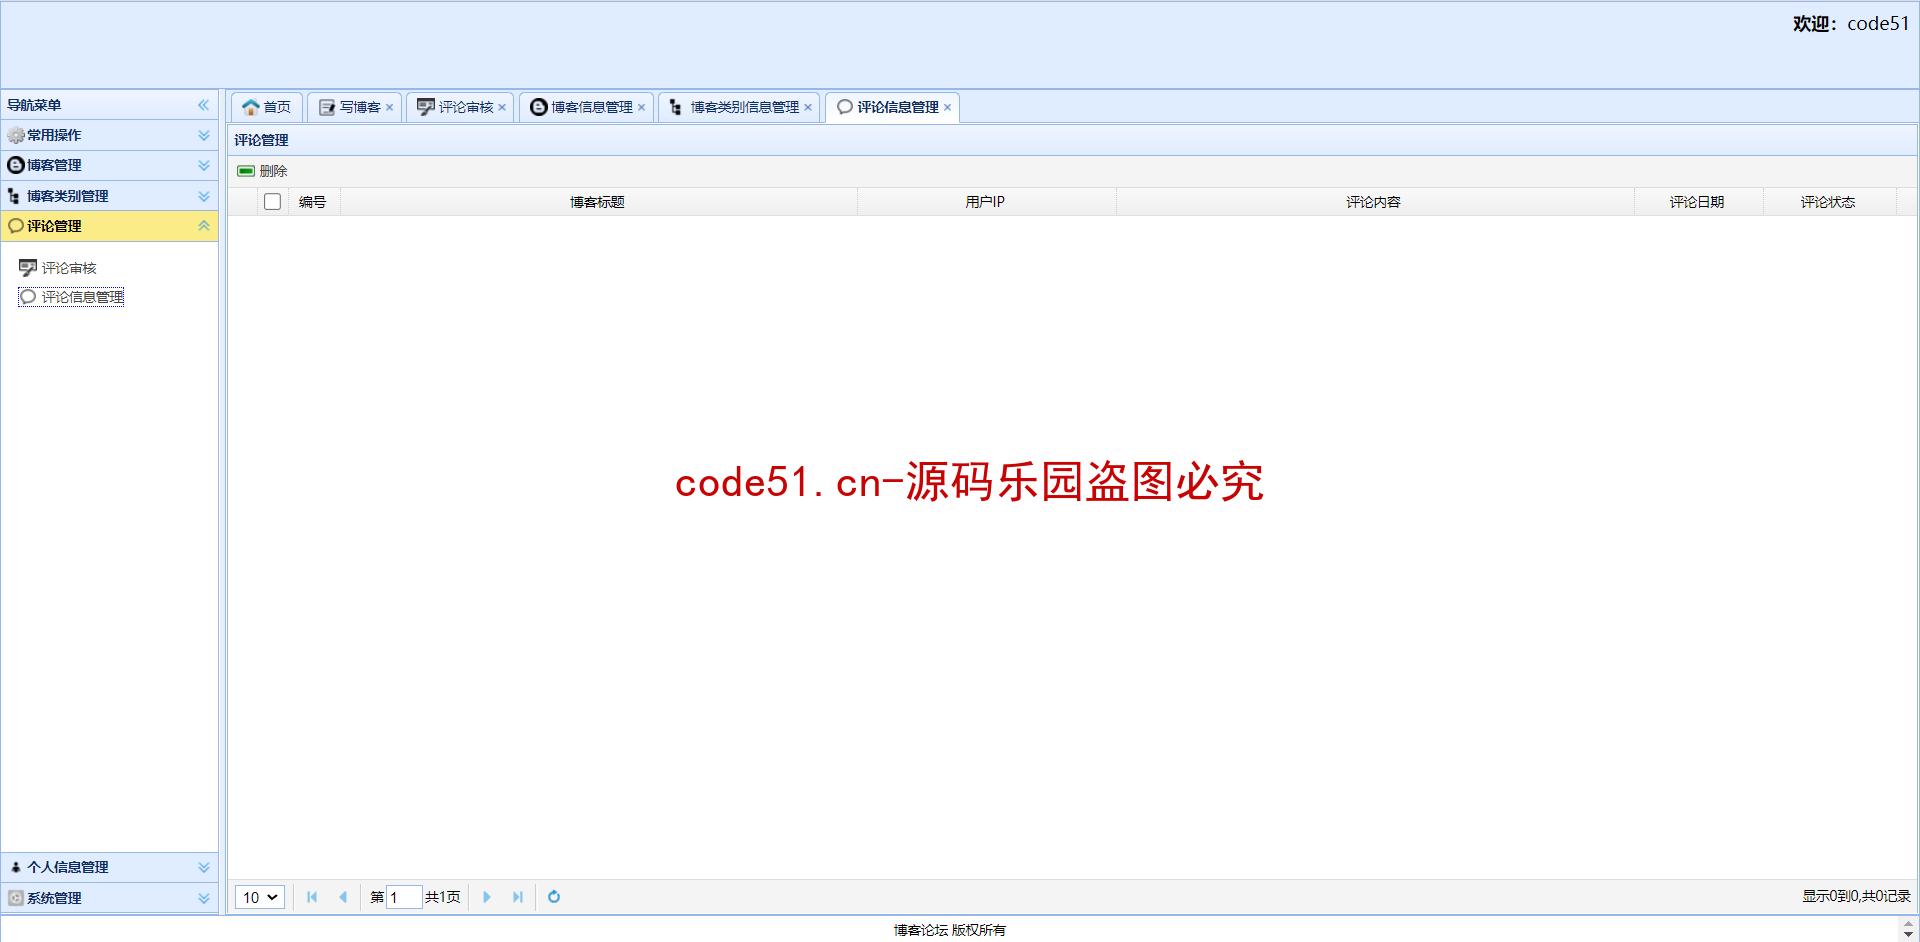Switch to the 首页 tab

coord(267,107)
